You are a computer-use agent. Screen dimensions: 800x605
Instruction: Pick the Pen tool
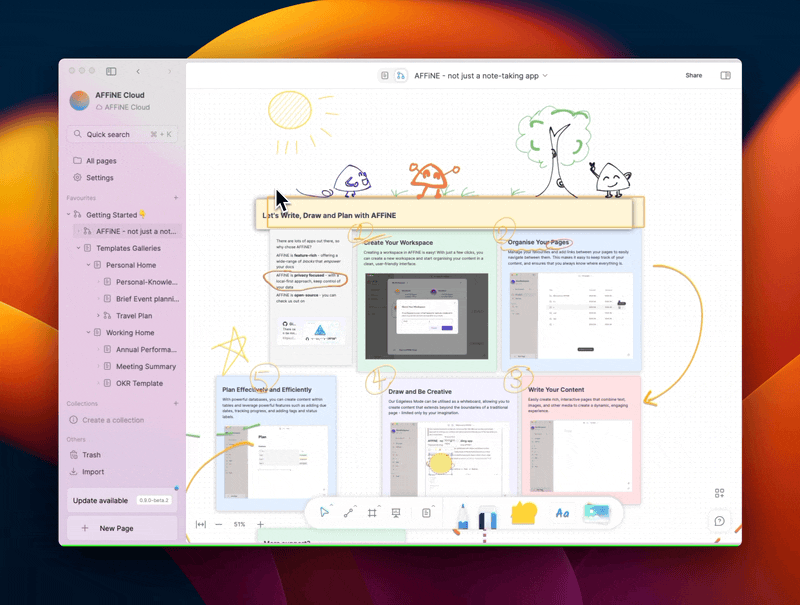coord(462,516)
